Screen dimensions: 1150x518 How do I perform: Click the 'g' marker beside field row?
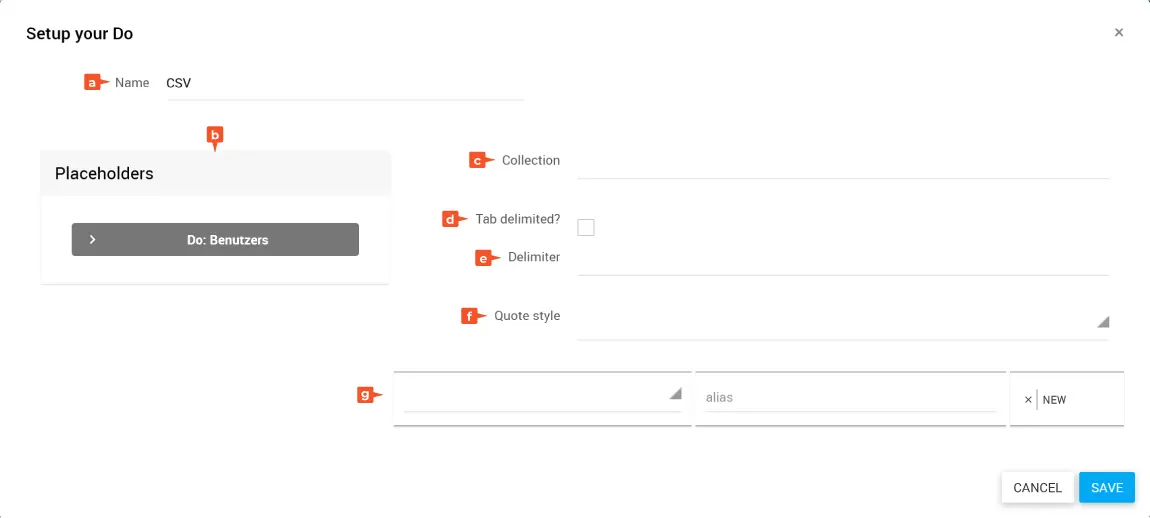pyautogui.click(x=368, y=395)
